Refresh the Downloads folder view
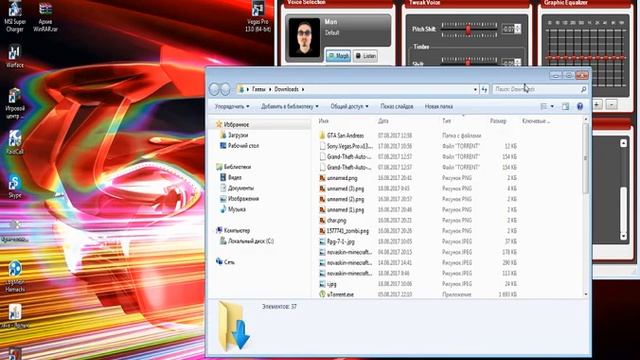This screenshot has height=360, width=640. [x=484, y=89]
